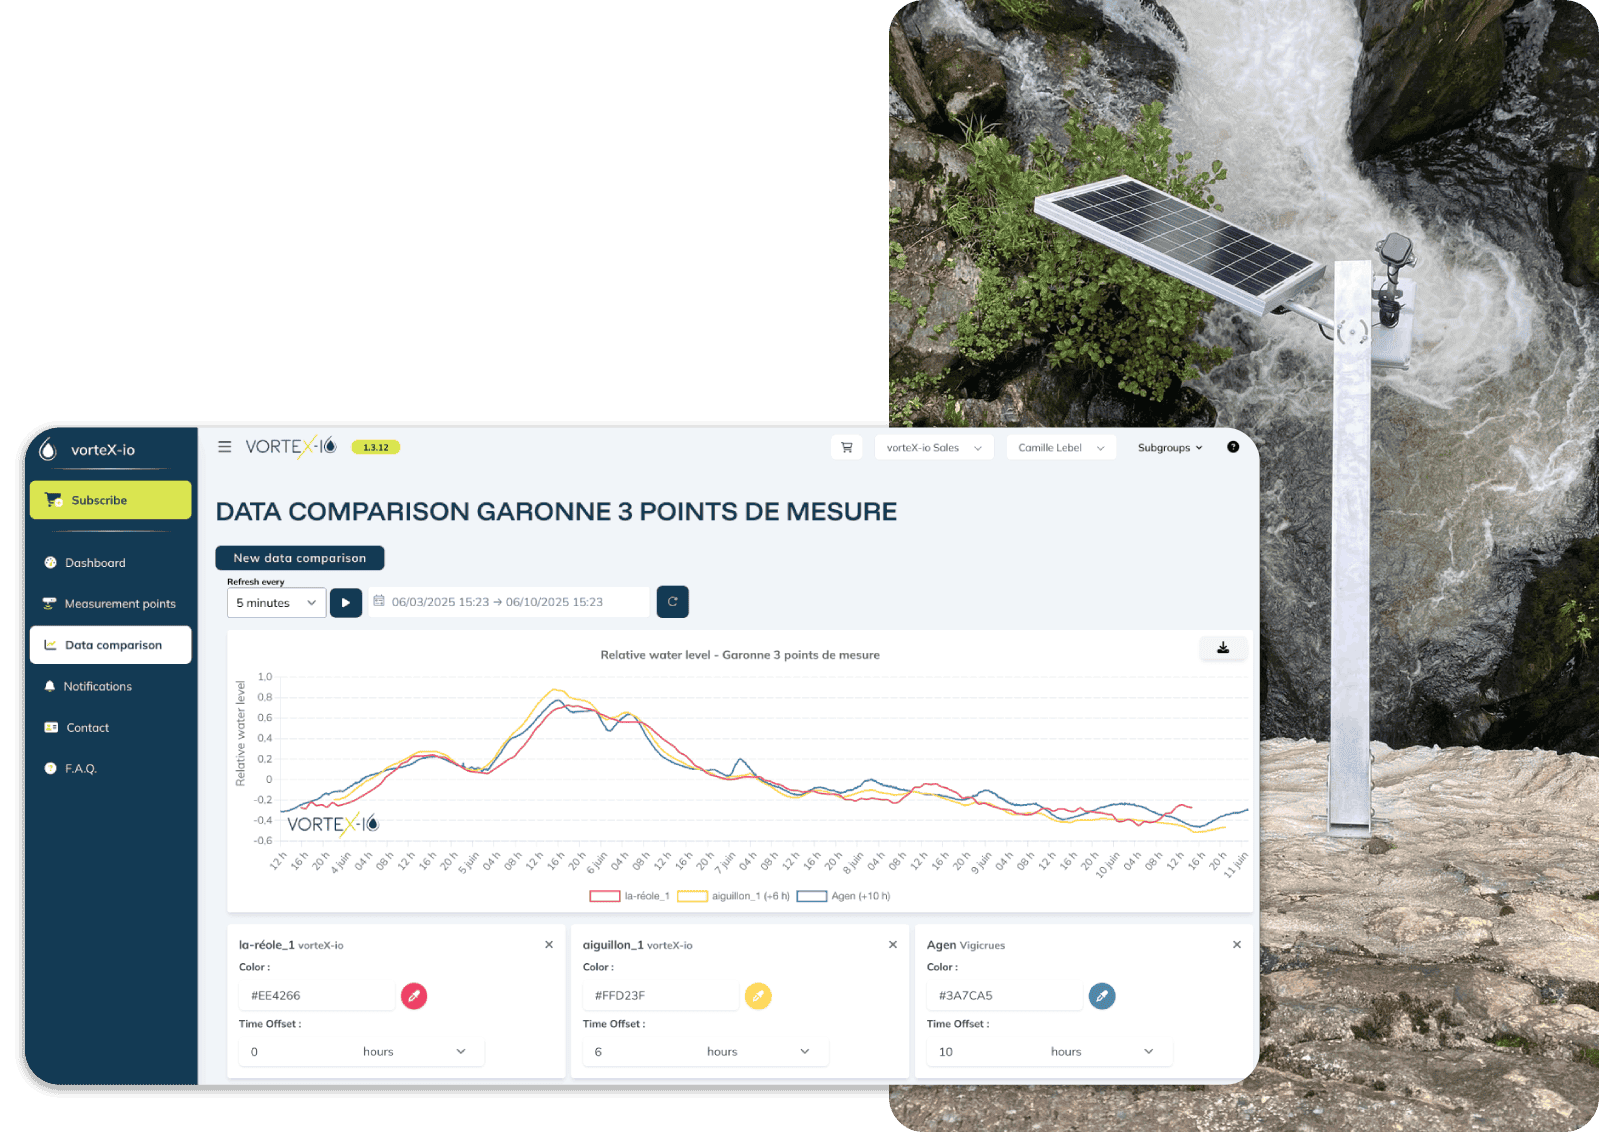This screenshot has width=1600, height=1132.
Task: Download the chart with the download icon
Action: [1223, 648]
